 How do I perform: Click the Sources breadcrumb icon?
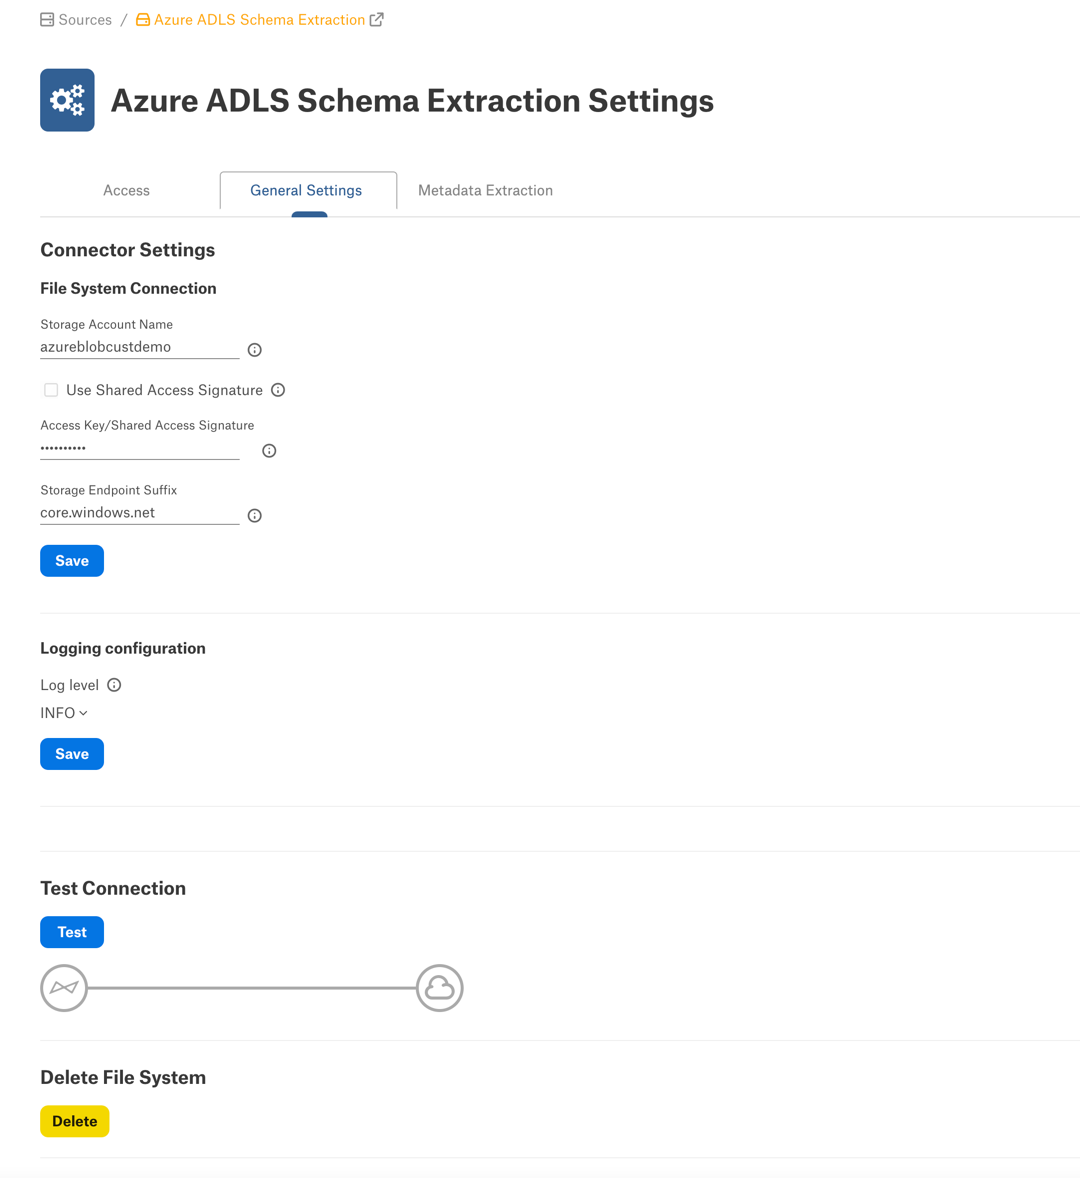[47, 20]
